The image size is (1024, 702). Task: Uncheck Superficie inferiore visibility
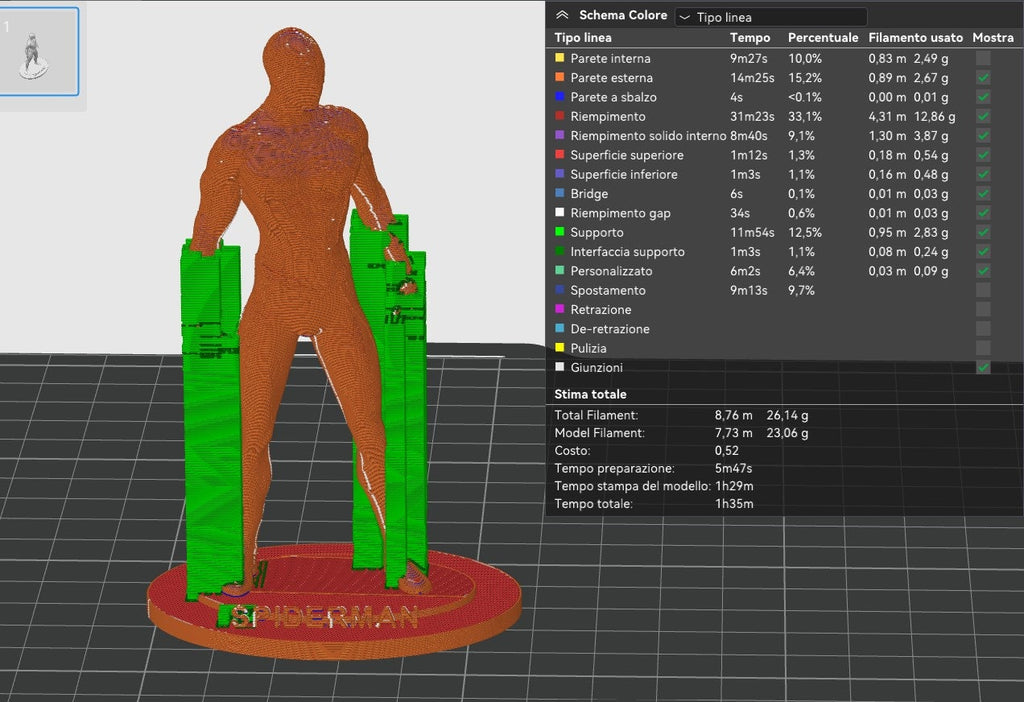(x=983, y=174)
